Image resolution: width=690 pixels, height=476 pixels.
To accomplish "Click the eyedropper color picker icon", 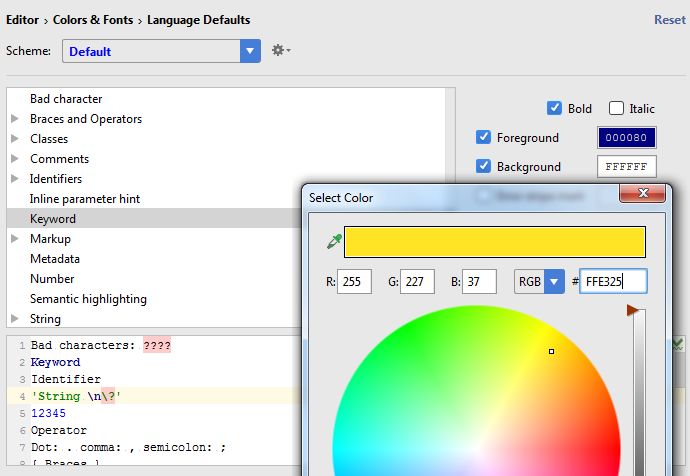I will point(334,242).
